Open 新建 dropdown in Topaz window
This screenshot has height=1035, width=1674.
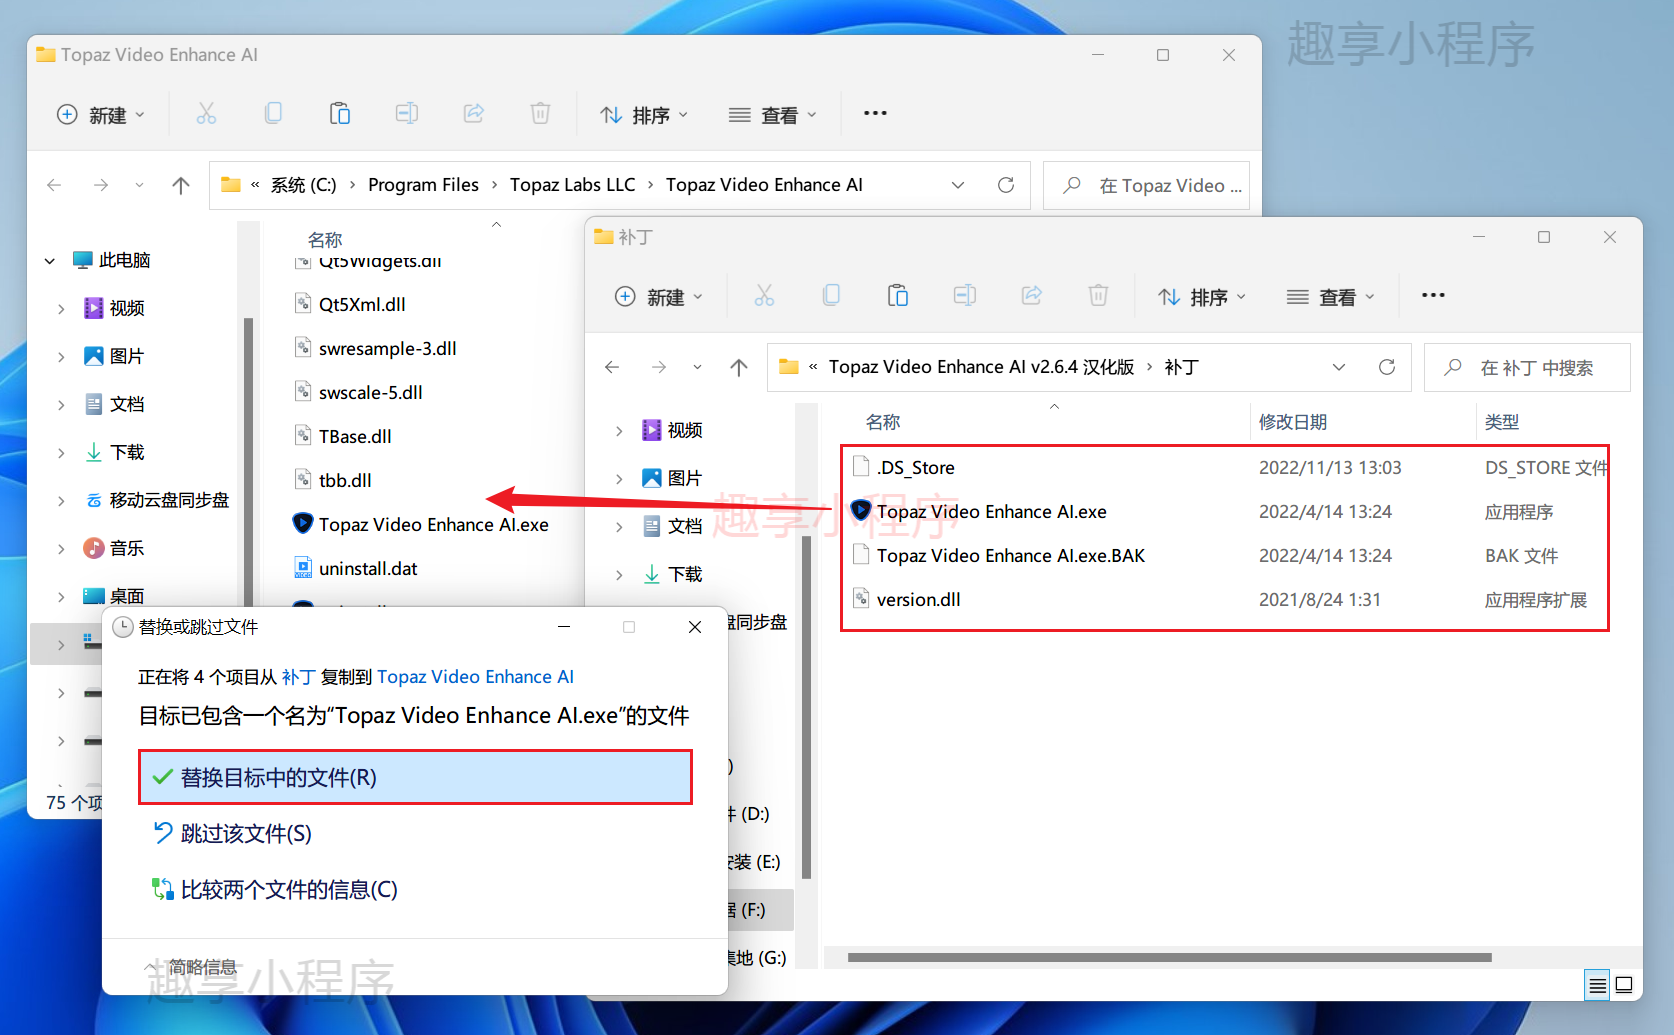click(101, 115)
